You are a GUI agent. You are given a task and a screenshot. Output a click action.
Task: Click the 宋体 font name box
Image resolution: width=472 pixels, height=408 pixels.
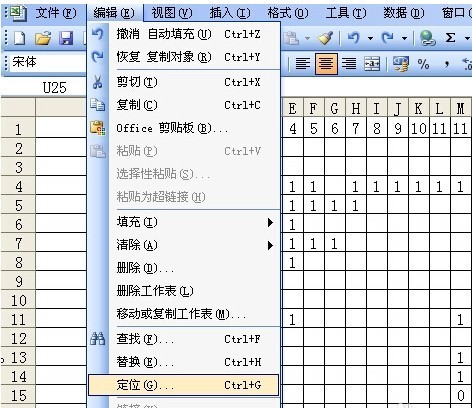(x=47, y=62)
